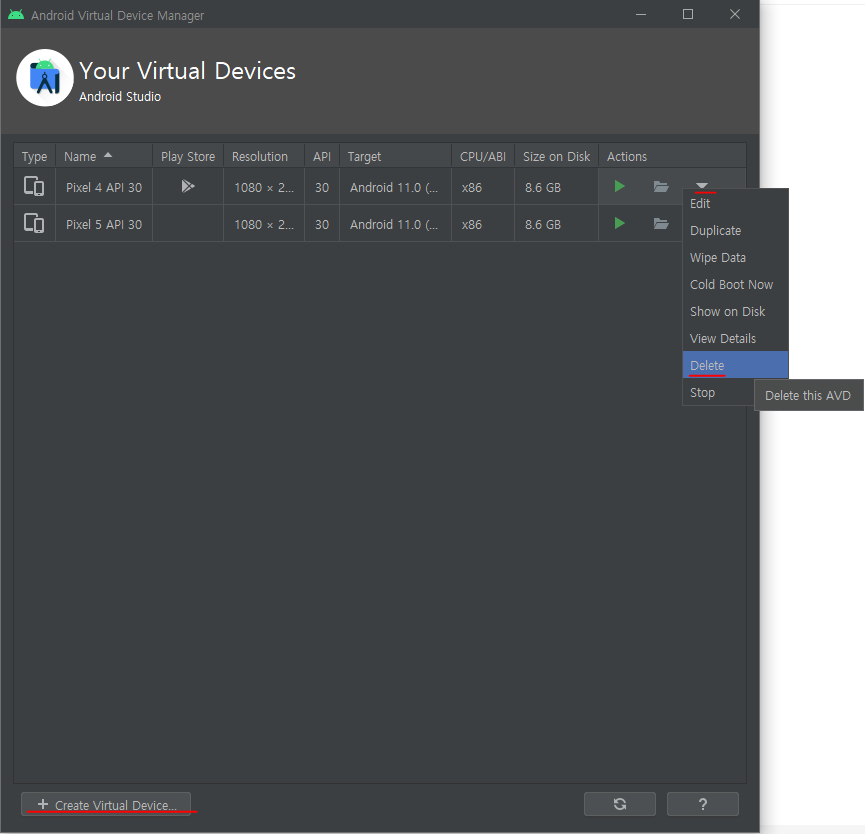
Task: Sort by the Name column header
Action: point(104,156)
